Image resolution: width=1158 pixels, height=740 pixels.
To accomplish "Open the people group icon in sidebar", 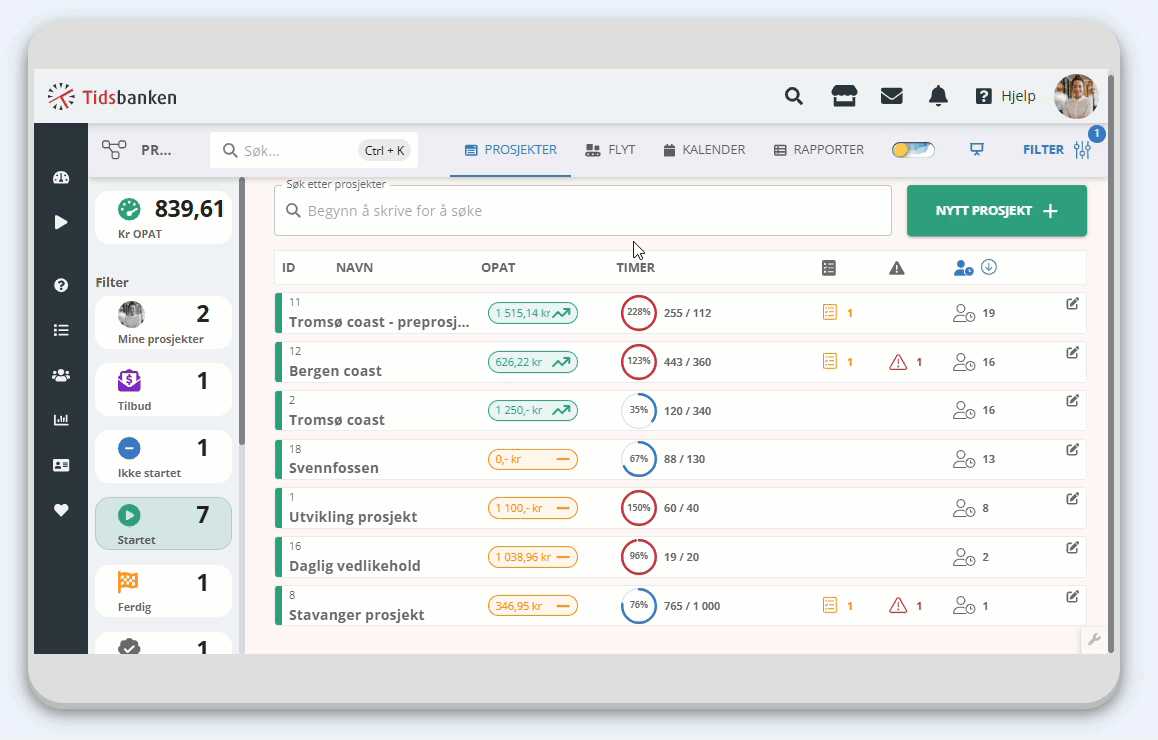I will (61, 375).
